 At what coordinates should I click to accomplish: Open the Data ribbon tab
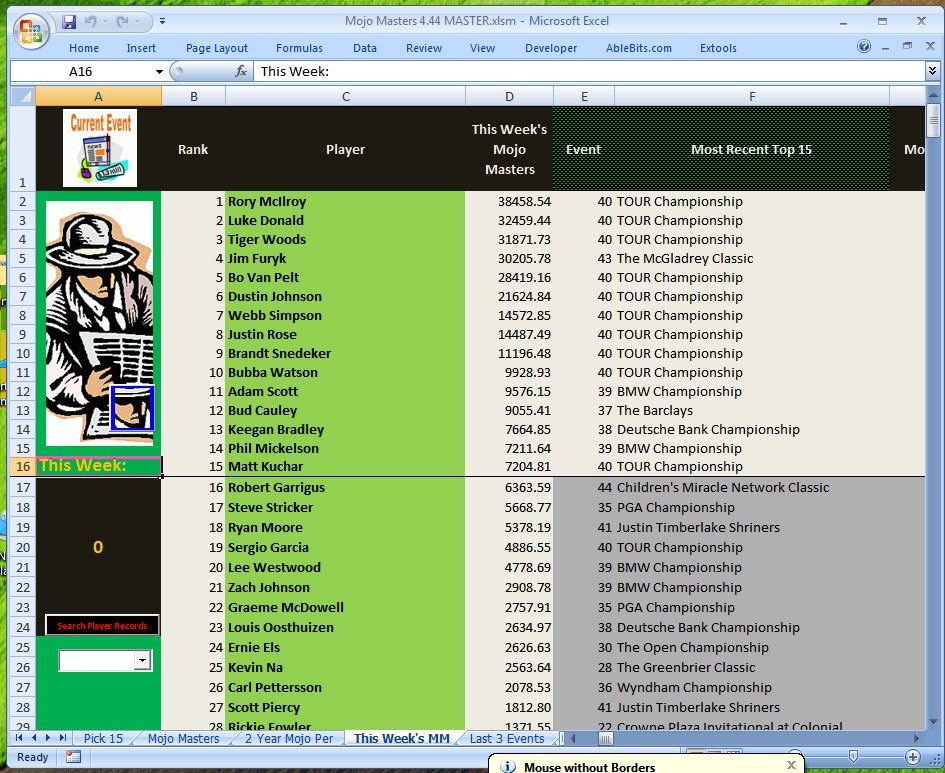(x=365, y=48)
